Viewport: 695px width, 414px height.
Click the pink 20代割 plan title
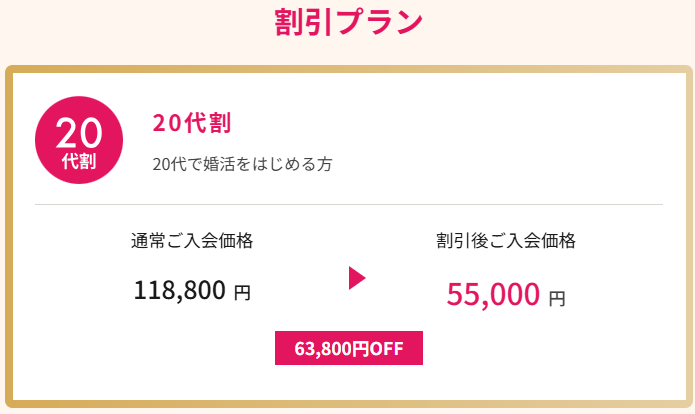click(x=191, y=123)
